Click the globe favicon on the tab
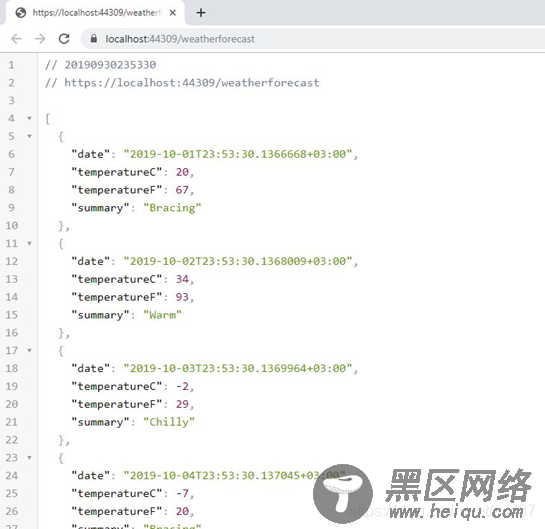545x529 pixels. coord(21,13)
